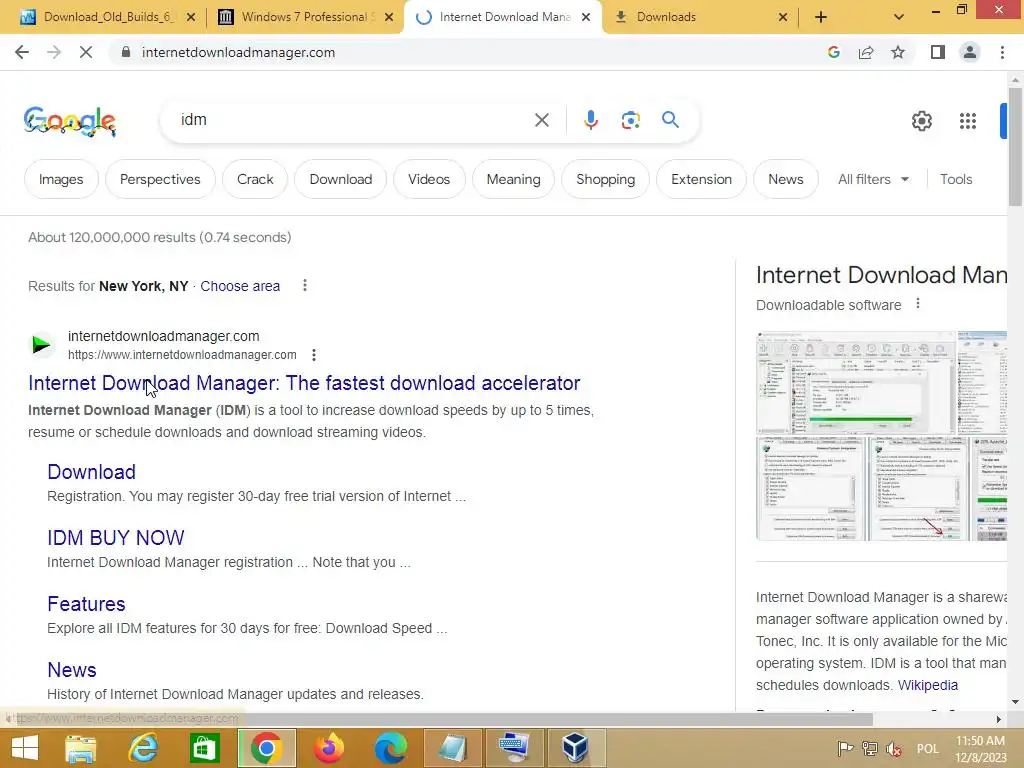Click the idm search input field

[353, 120]
